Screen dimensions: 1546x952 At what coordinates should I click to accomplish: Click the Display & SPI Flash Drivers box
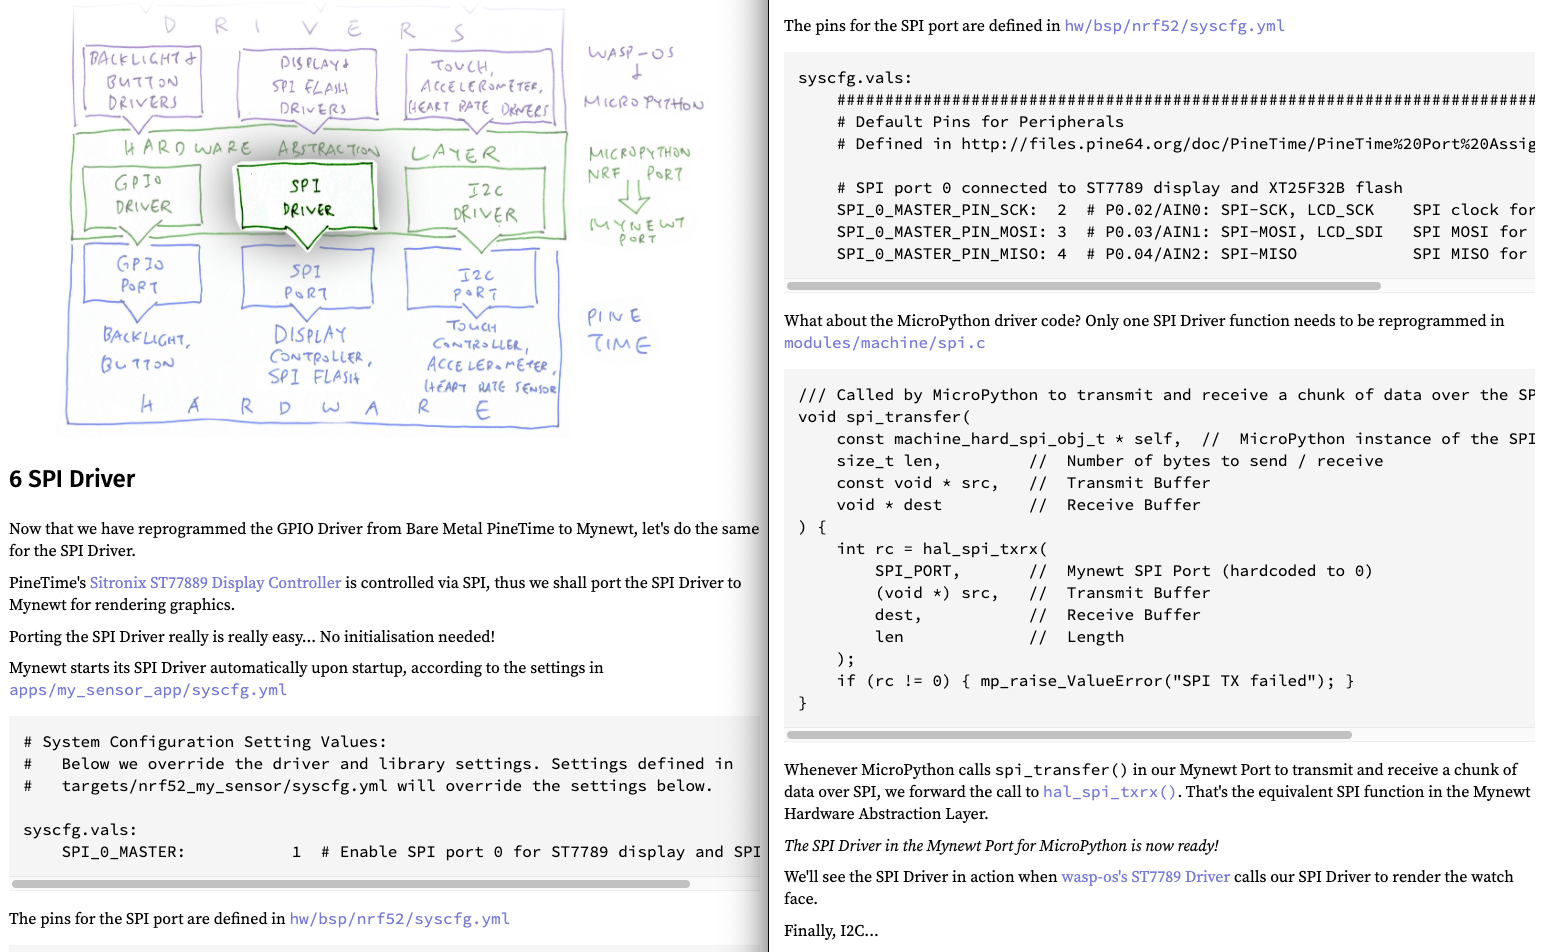tap(308, 84)
